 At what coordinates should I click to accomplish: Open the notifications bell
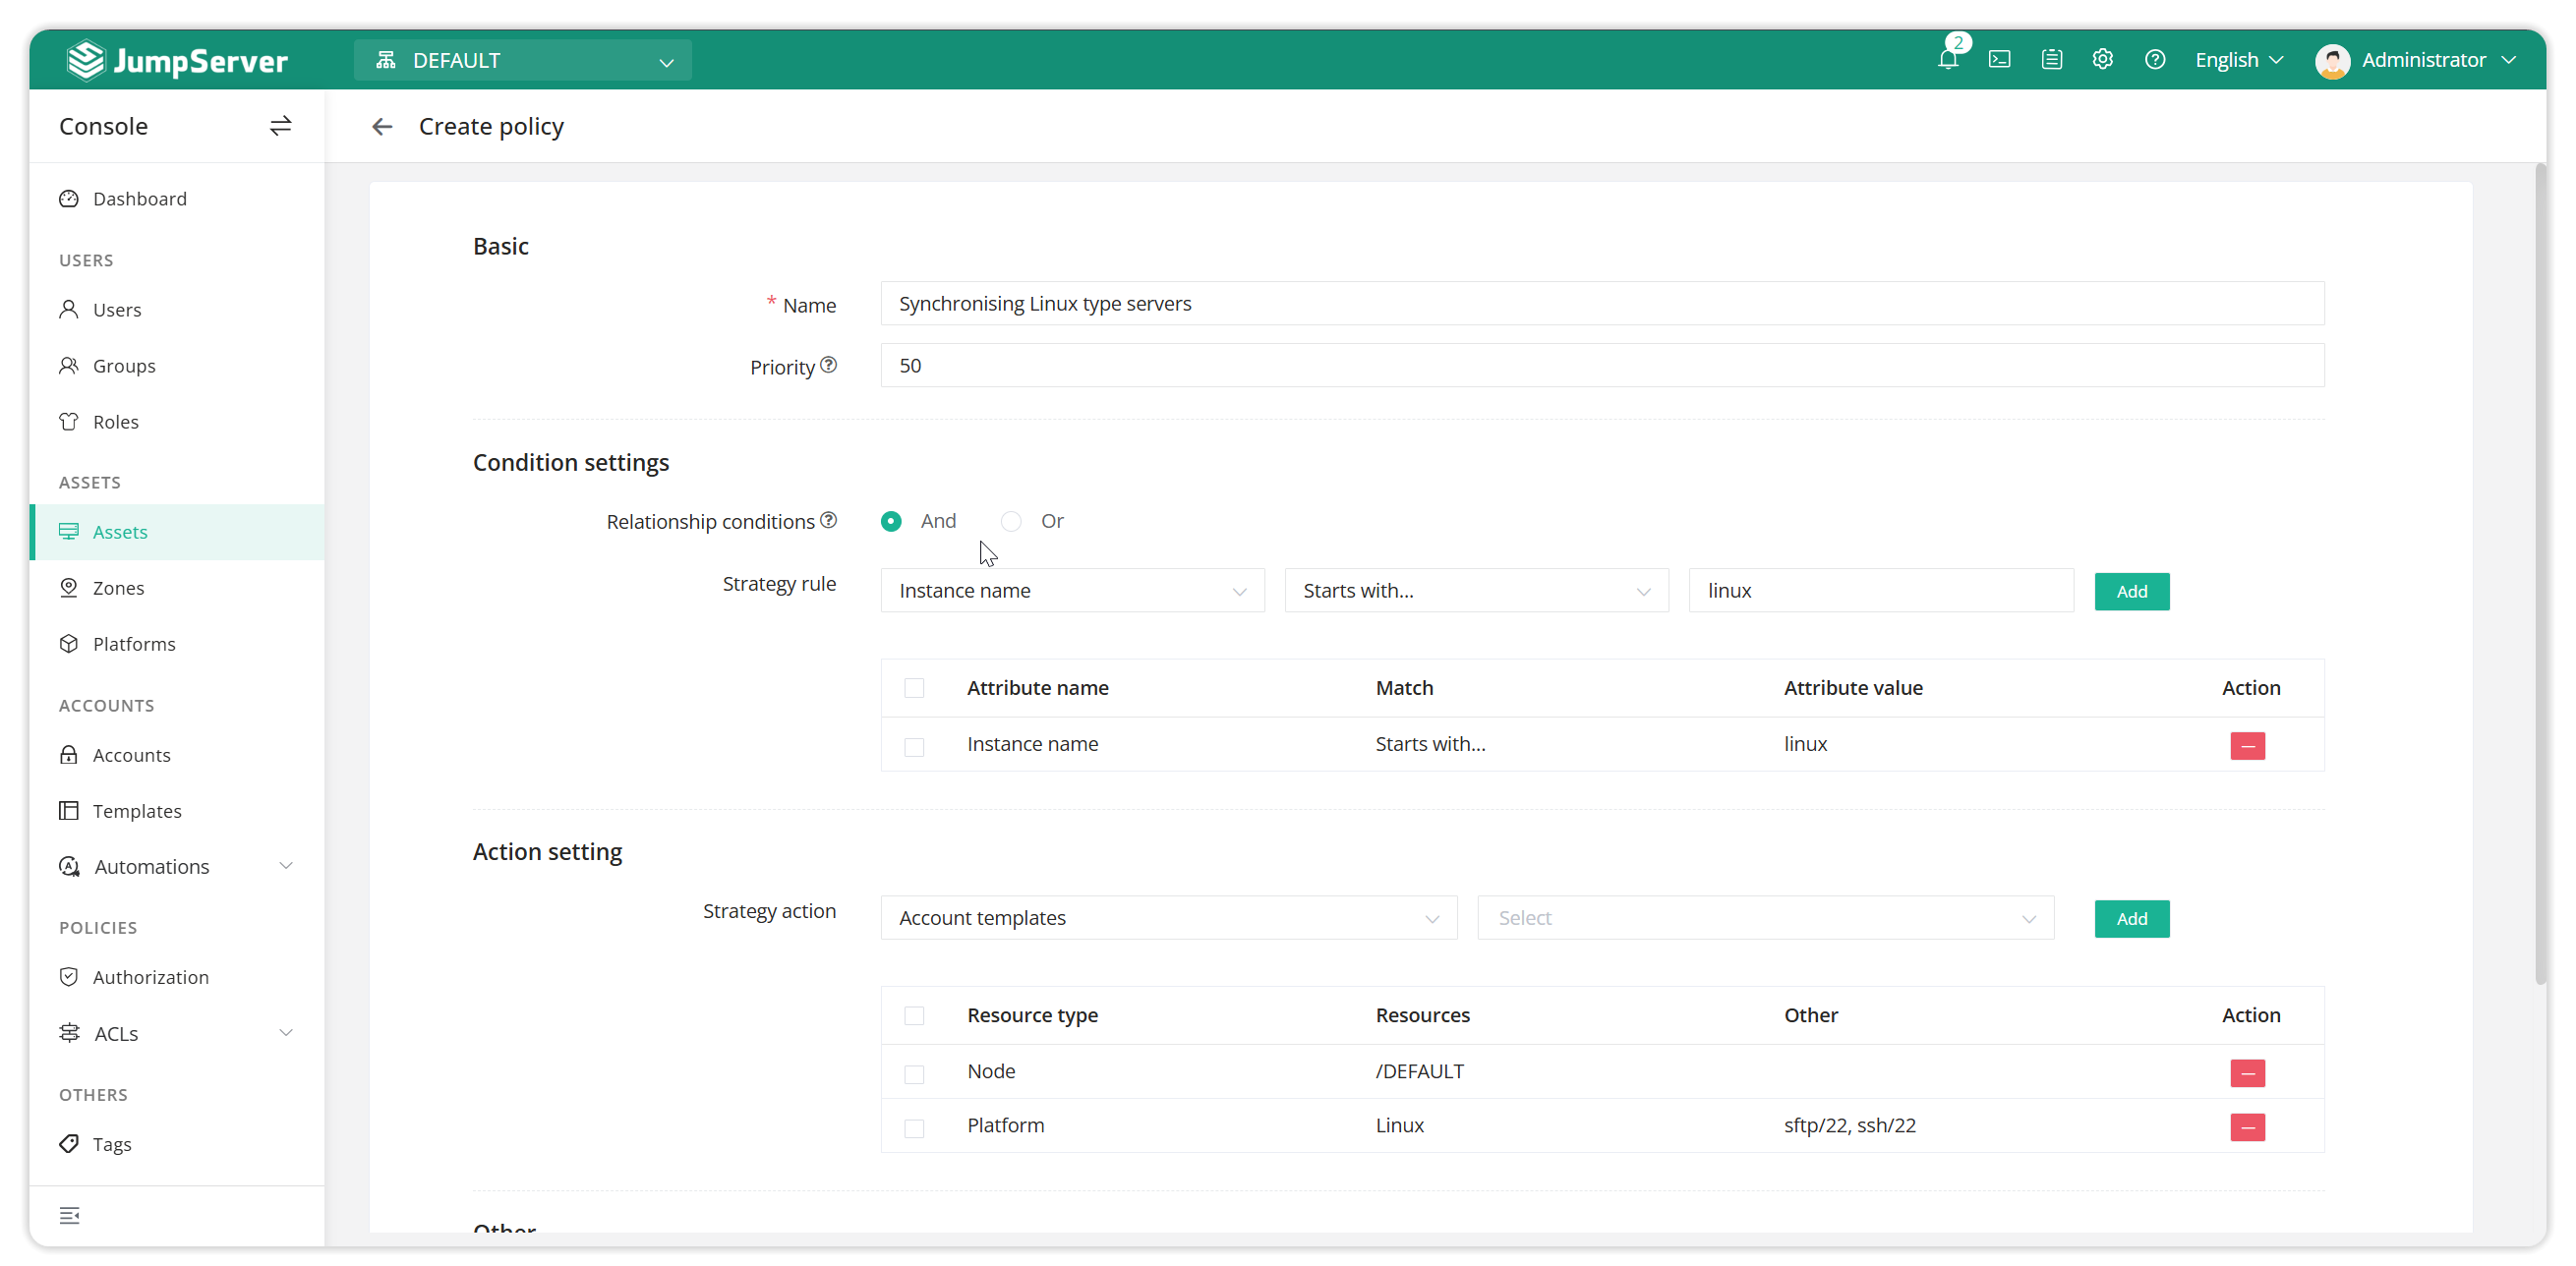pos(1947,60)
